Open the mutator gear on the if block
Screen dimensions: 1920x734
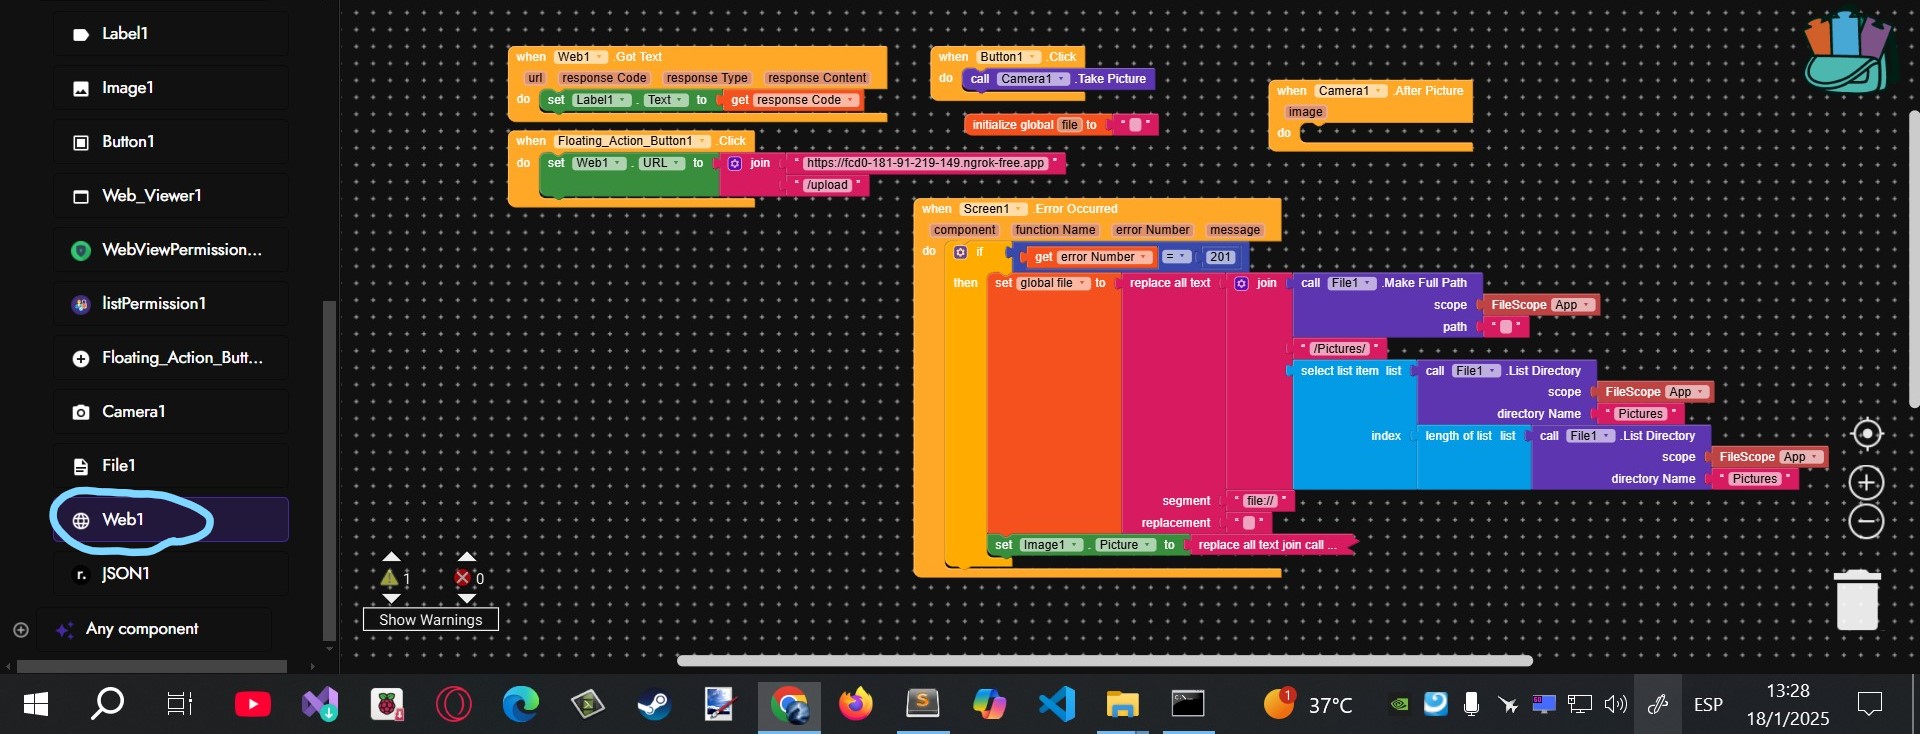pos(960,253)
